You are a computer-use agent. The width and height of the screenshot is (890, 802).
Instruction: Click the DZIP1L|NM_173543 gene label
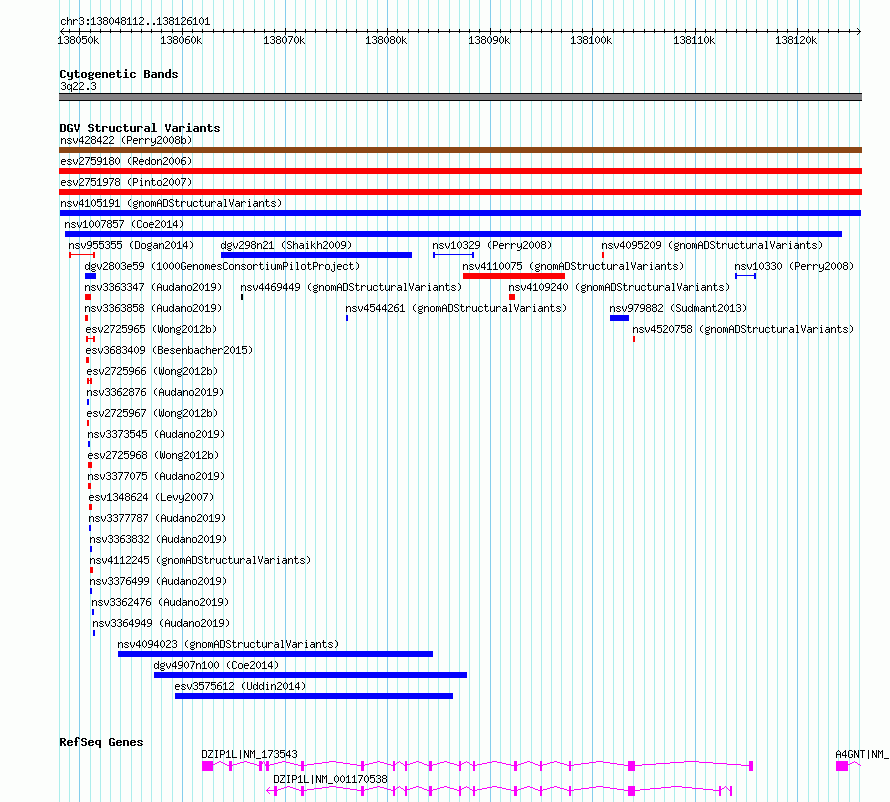click(x=249, y=754)
